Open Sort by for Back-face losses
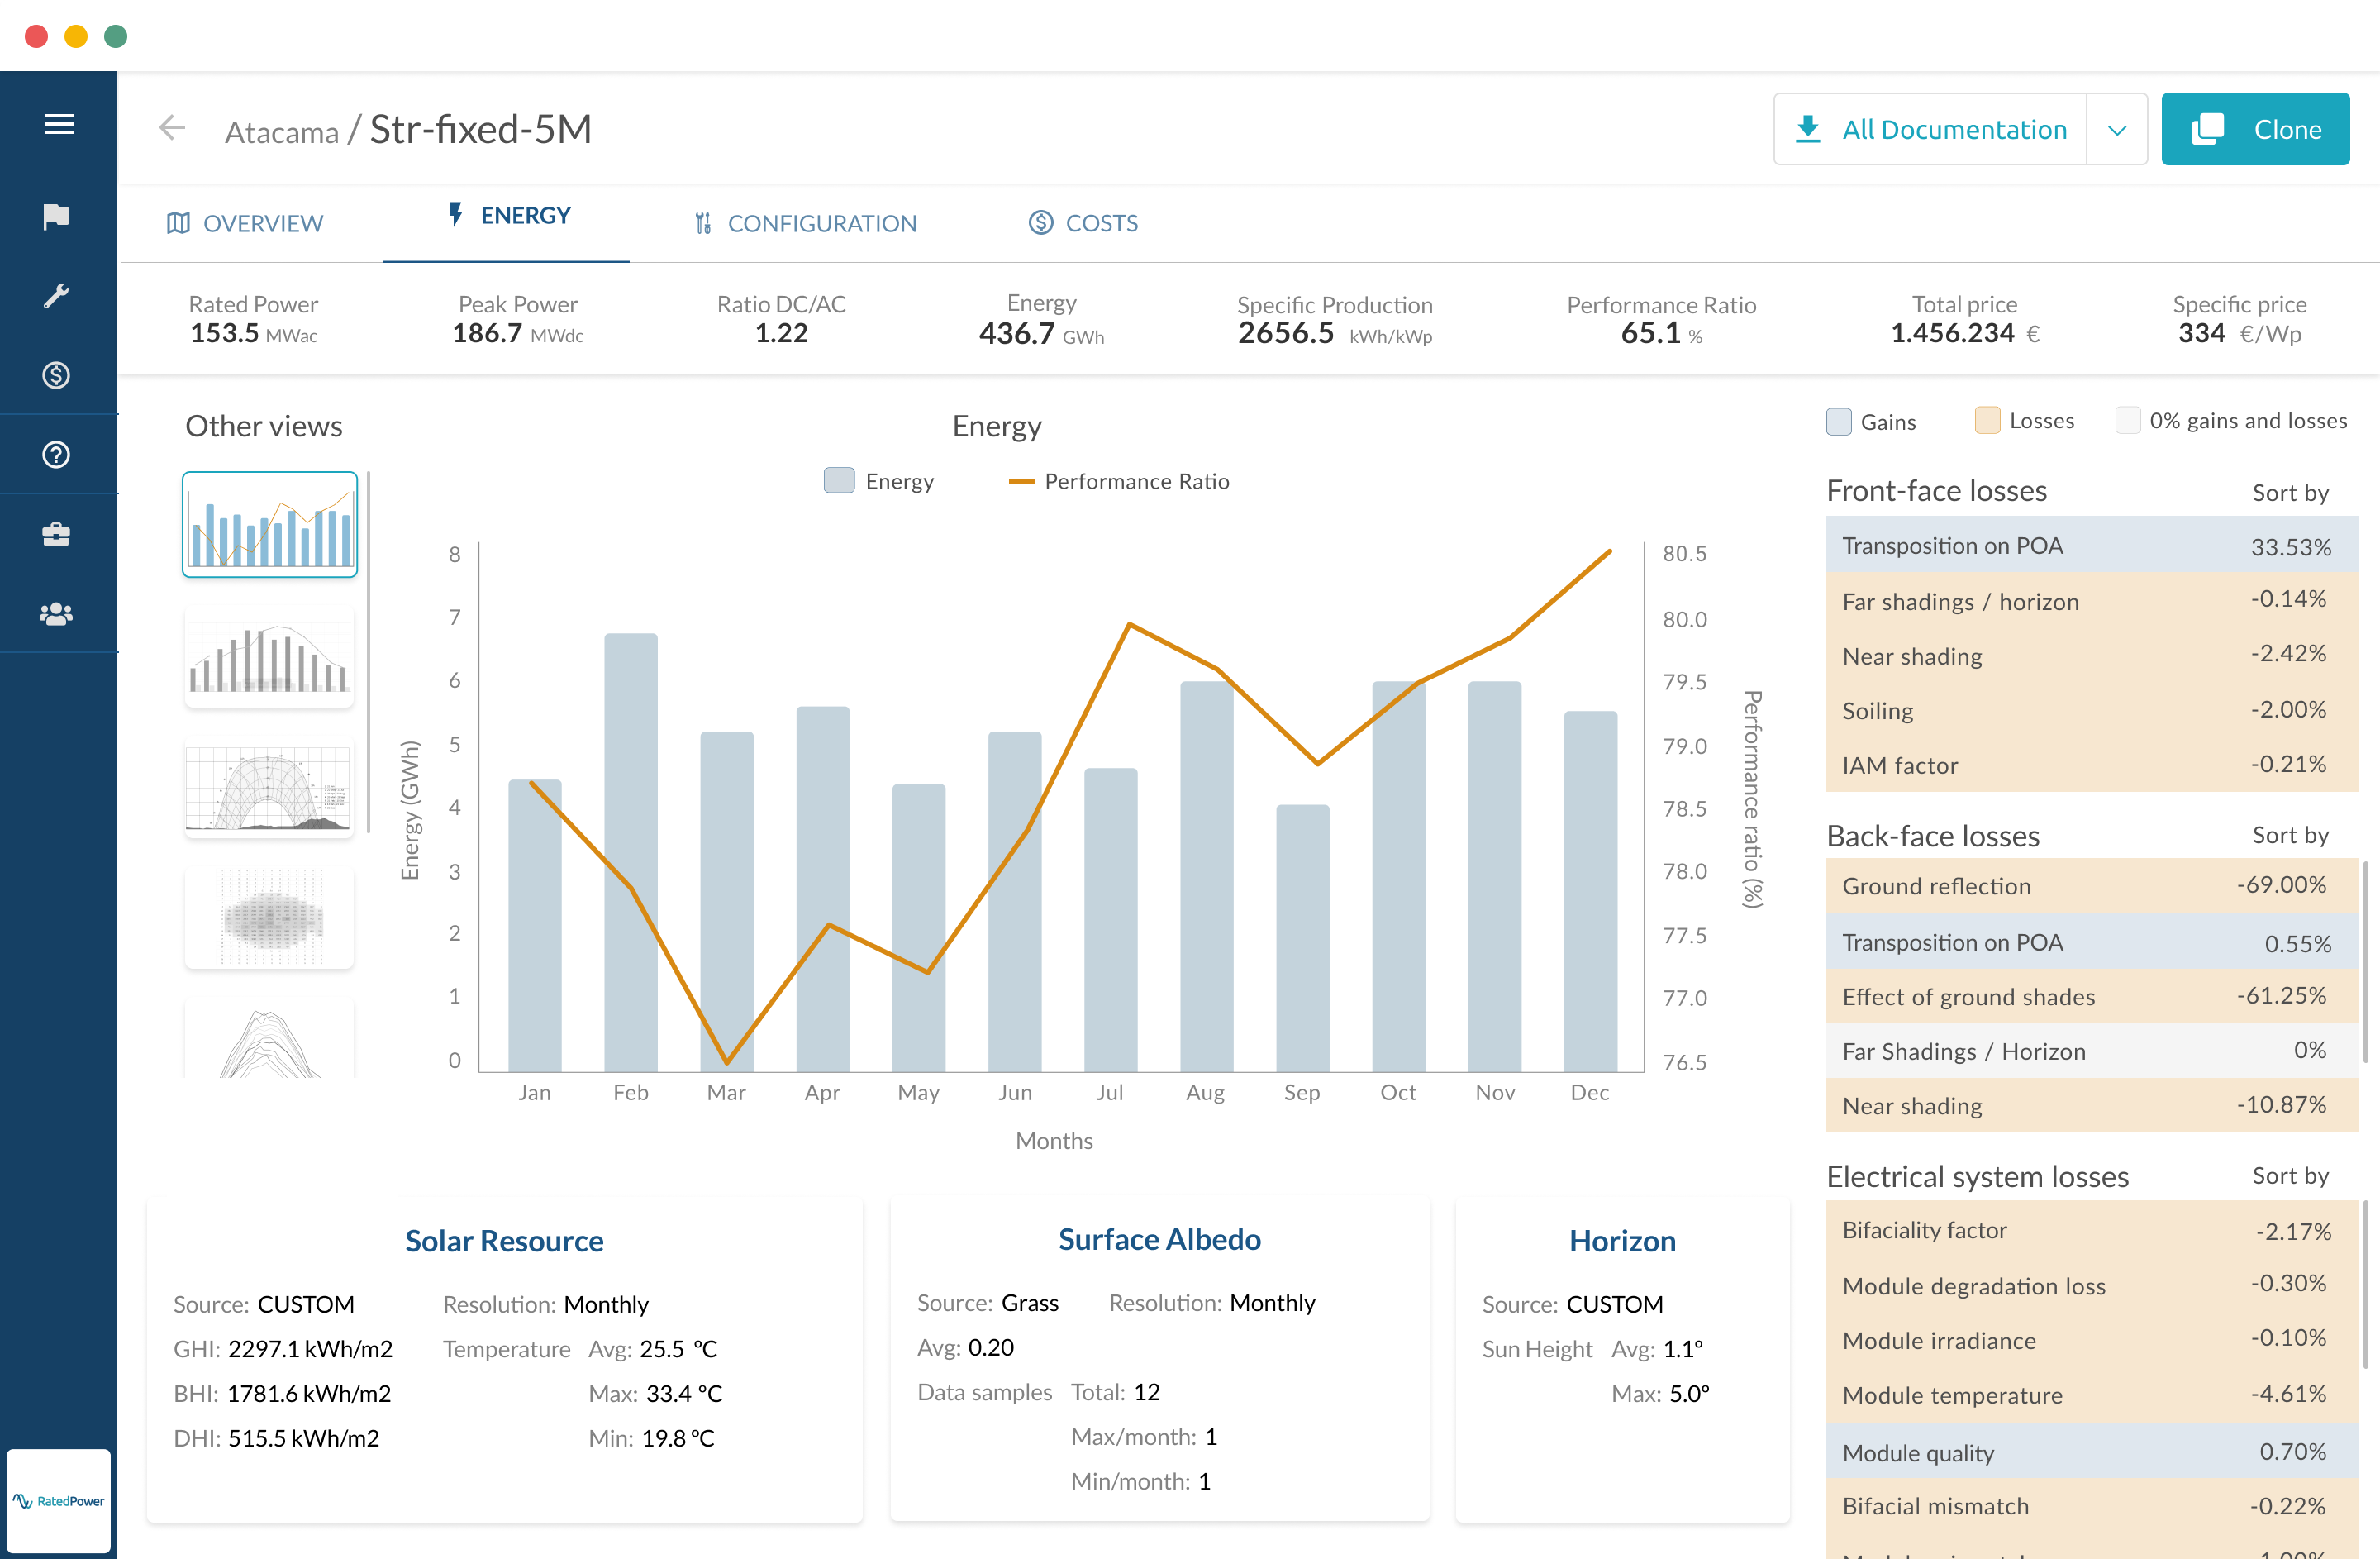The image size is (2380, 1559). pyautogui.click(x=2289, y=835)
